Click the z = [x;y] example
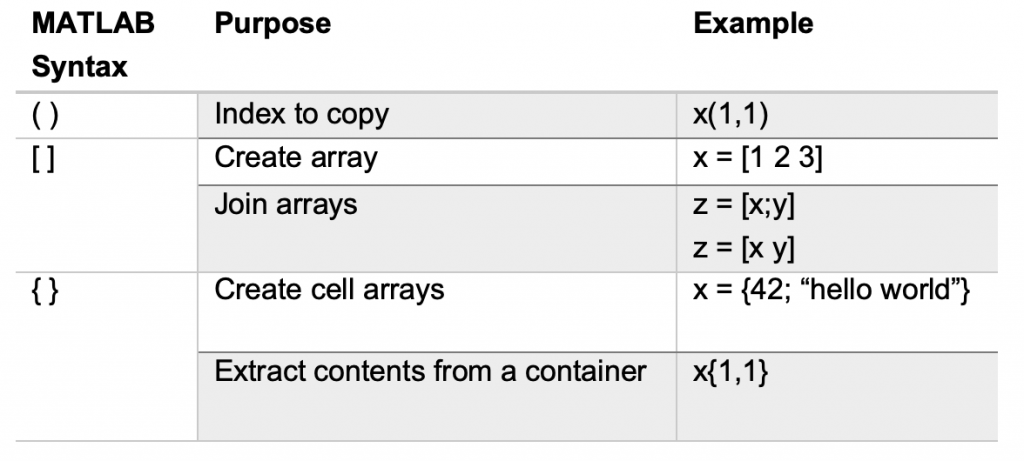1024x461 pixels. 745,206
